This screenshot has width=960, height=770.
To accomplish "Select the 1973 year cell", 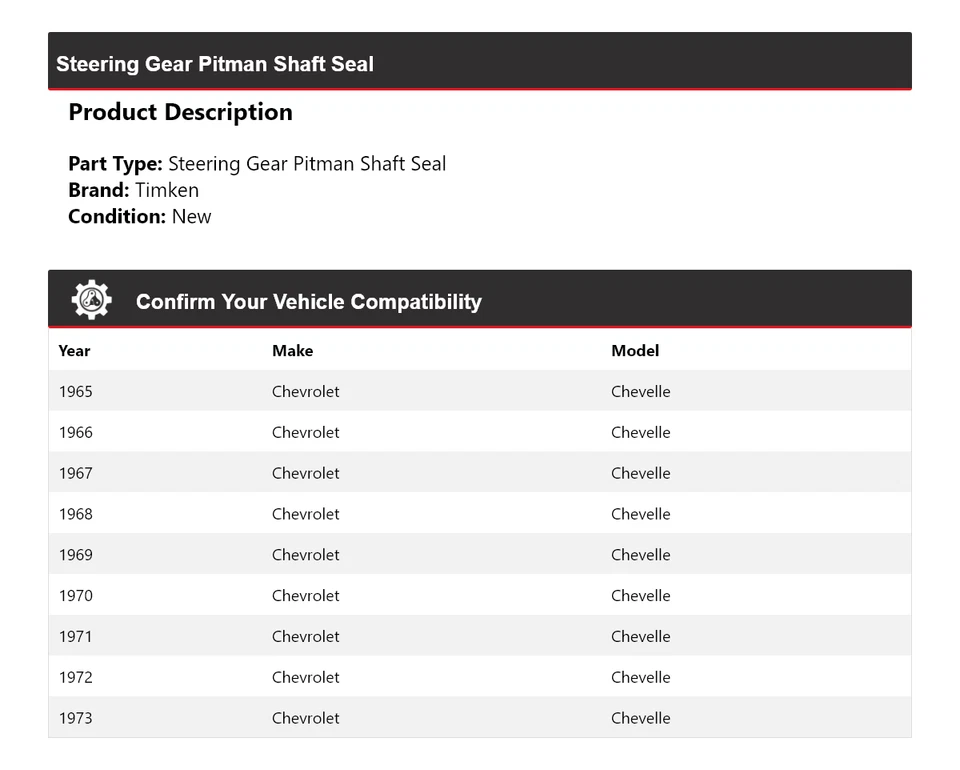I will pos(75,719).
